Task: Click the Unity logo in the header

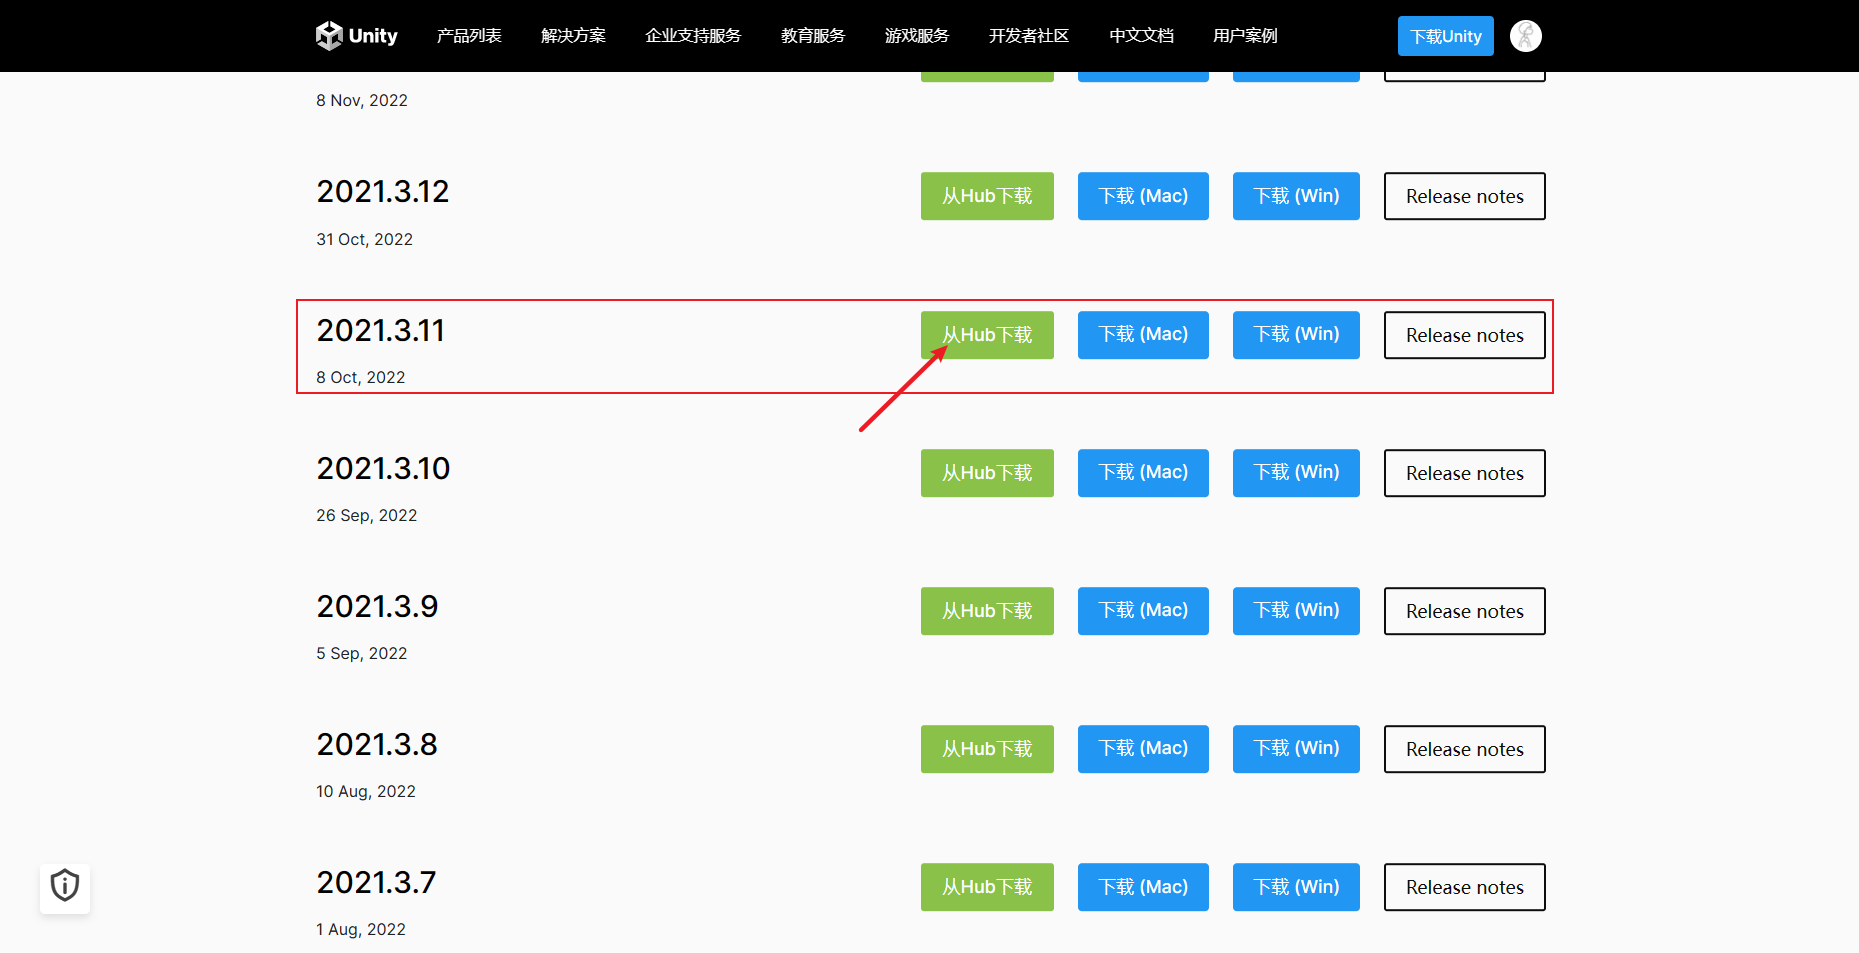Action: click(357, 36)
